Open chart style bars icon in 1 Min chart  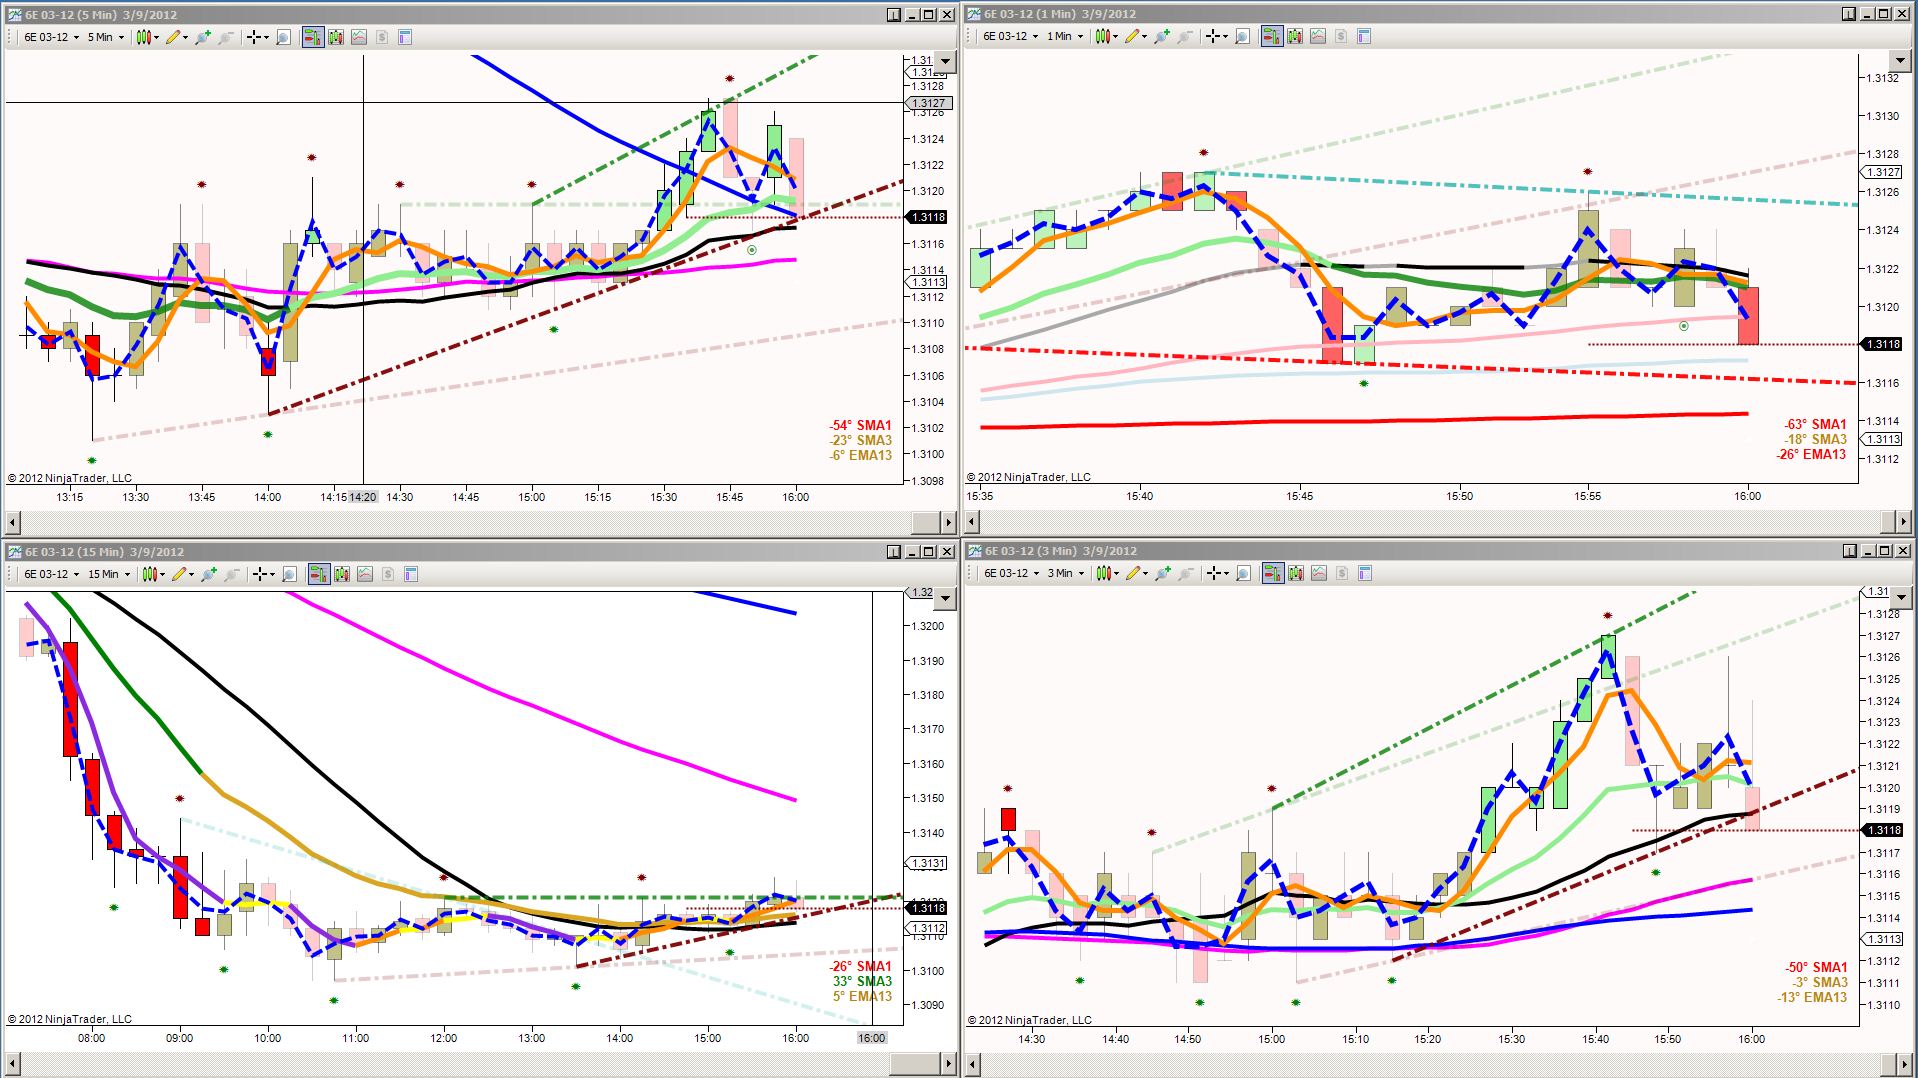click(x=1105, y=36)
